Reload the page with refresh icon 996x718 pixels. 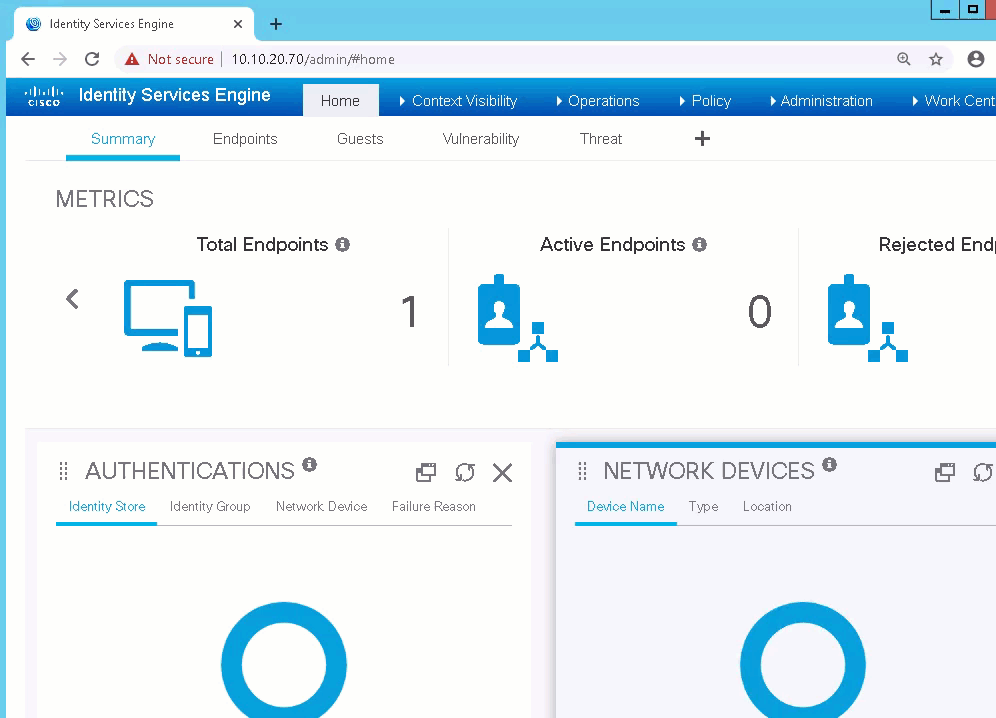point(92,59)
